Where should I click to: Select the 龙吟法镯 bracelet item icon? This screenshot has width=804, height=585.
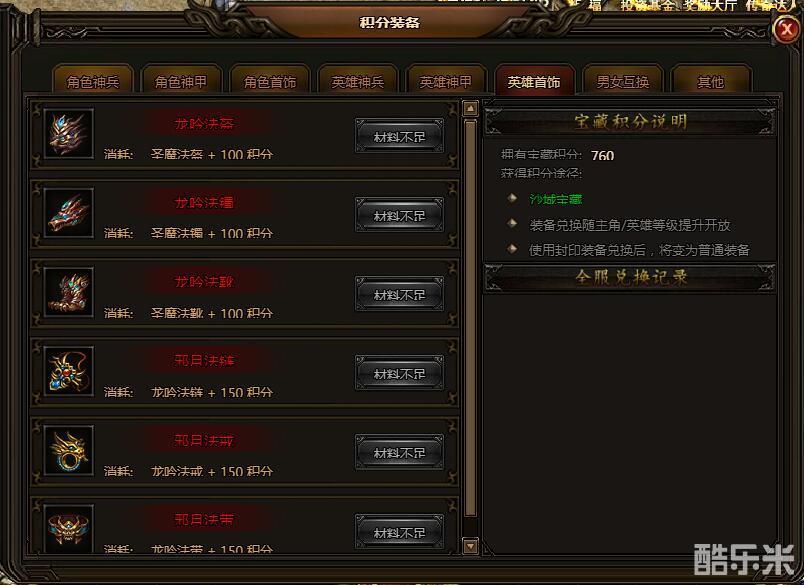point(69,212)
